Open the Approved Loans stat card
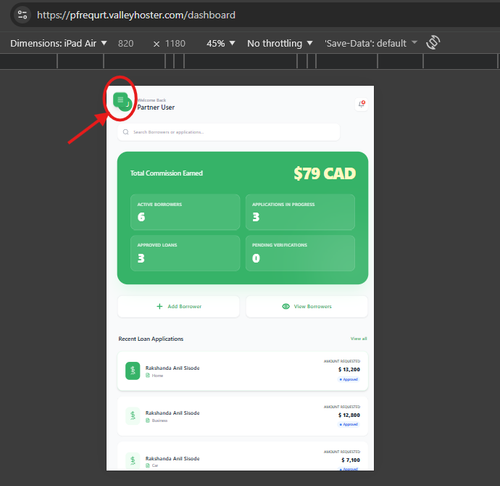Viewport: 500px width, 486px height. click(185, 253)
